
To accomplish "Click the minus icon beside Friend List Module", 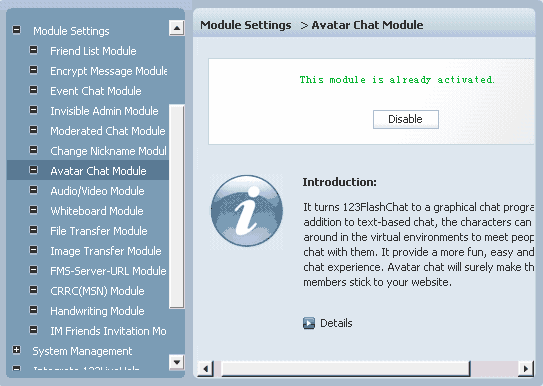I will coord(34,50).
